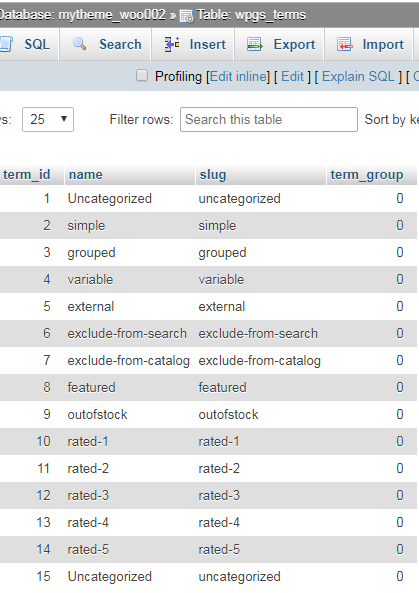
Task: Sort by term_id column header
Action: pyautogui.click(x=26, y=175)
